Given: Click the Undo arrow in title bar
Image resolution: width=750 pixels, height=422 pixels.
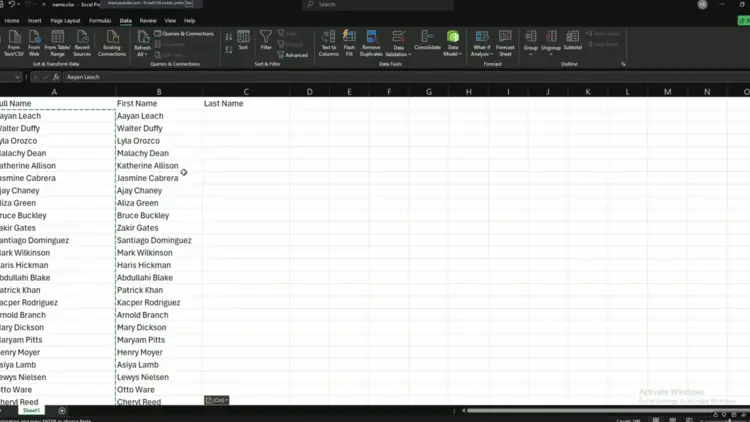Looking at the screenshot, I should (x=11, y=4).
